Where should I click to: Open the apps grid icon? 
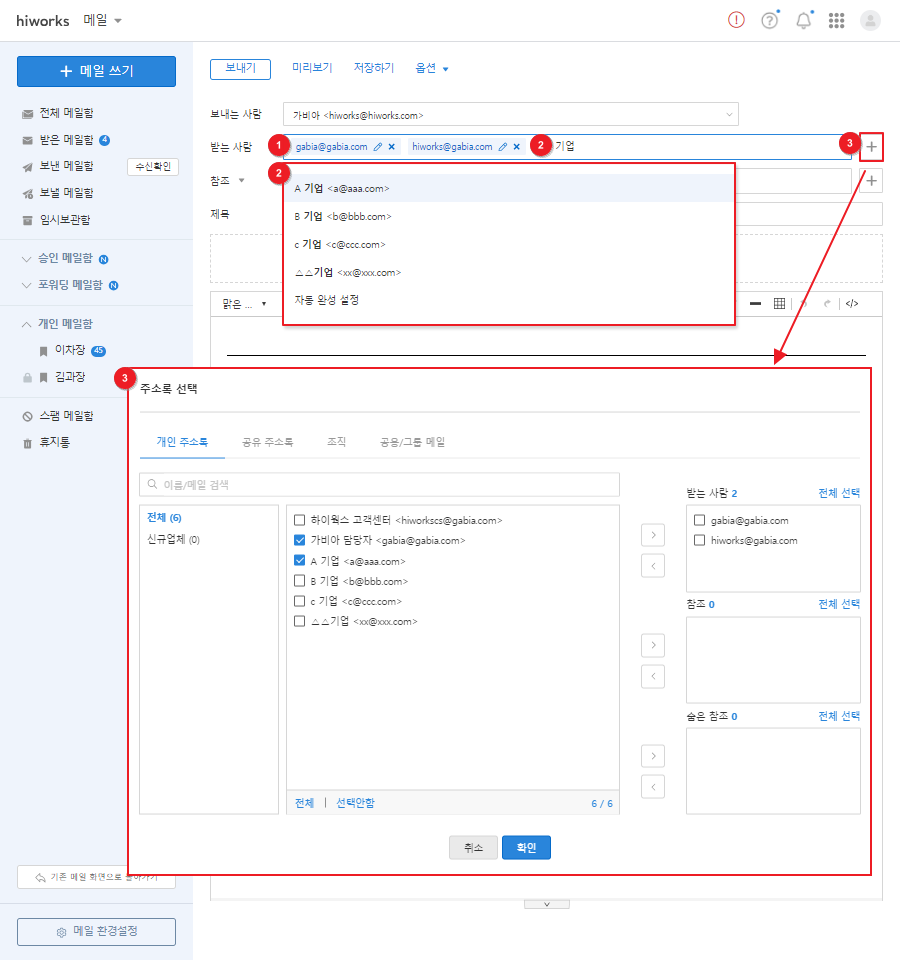click(837, 20)
